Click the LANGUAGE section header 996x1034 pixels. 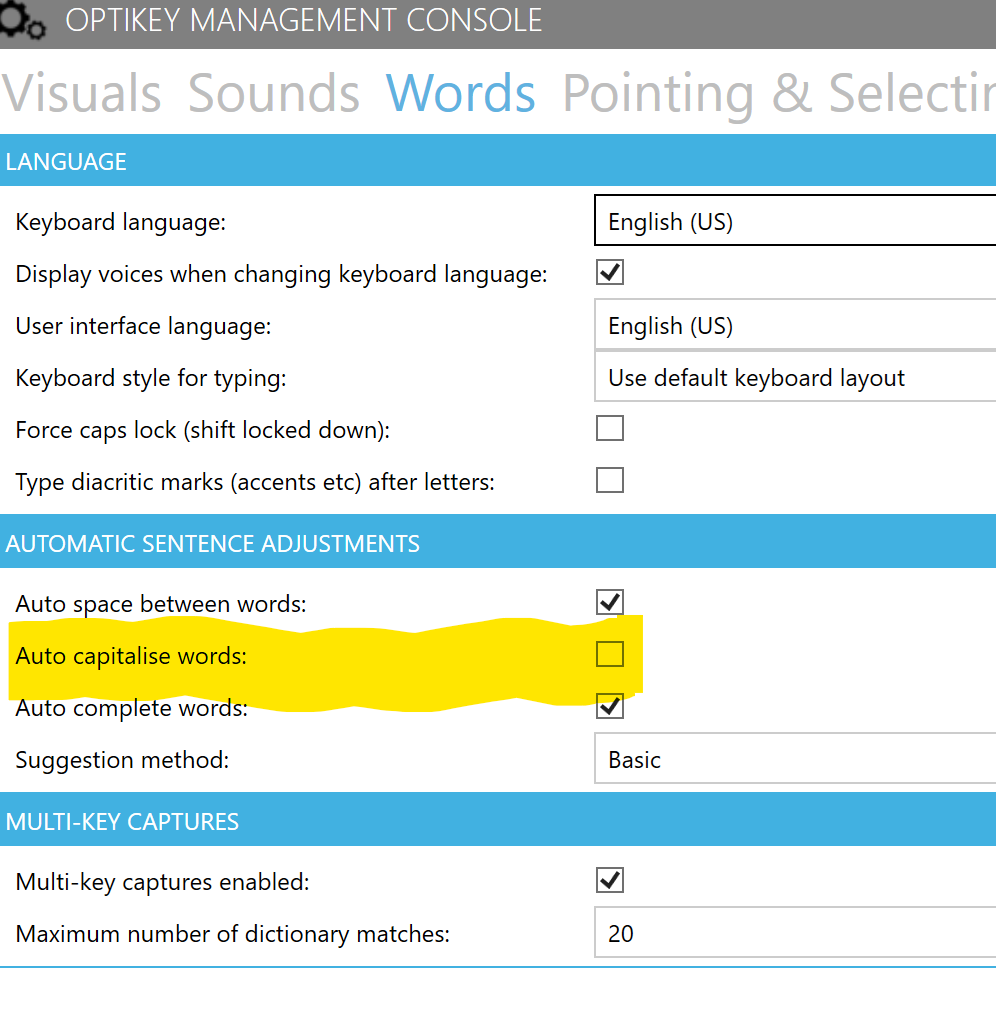tap(498, 160)
